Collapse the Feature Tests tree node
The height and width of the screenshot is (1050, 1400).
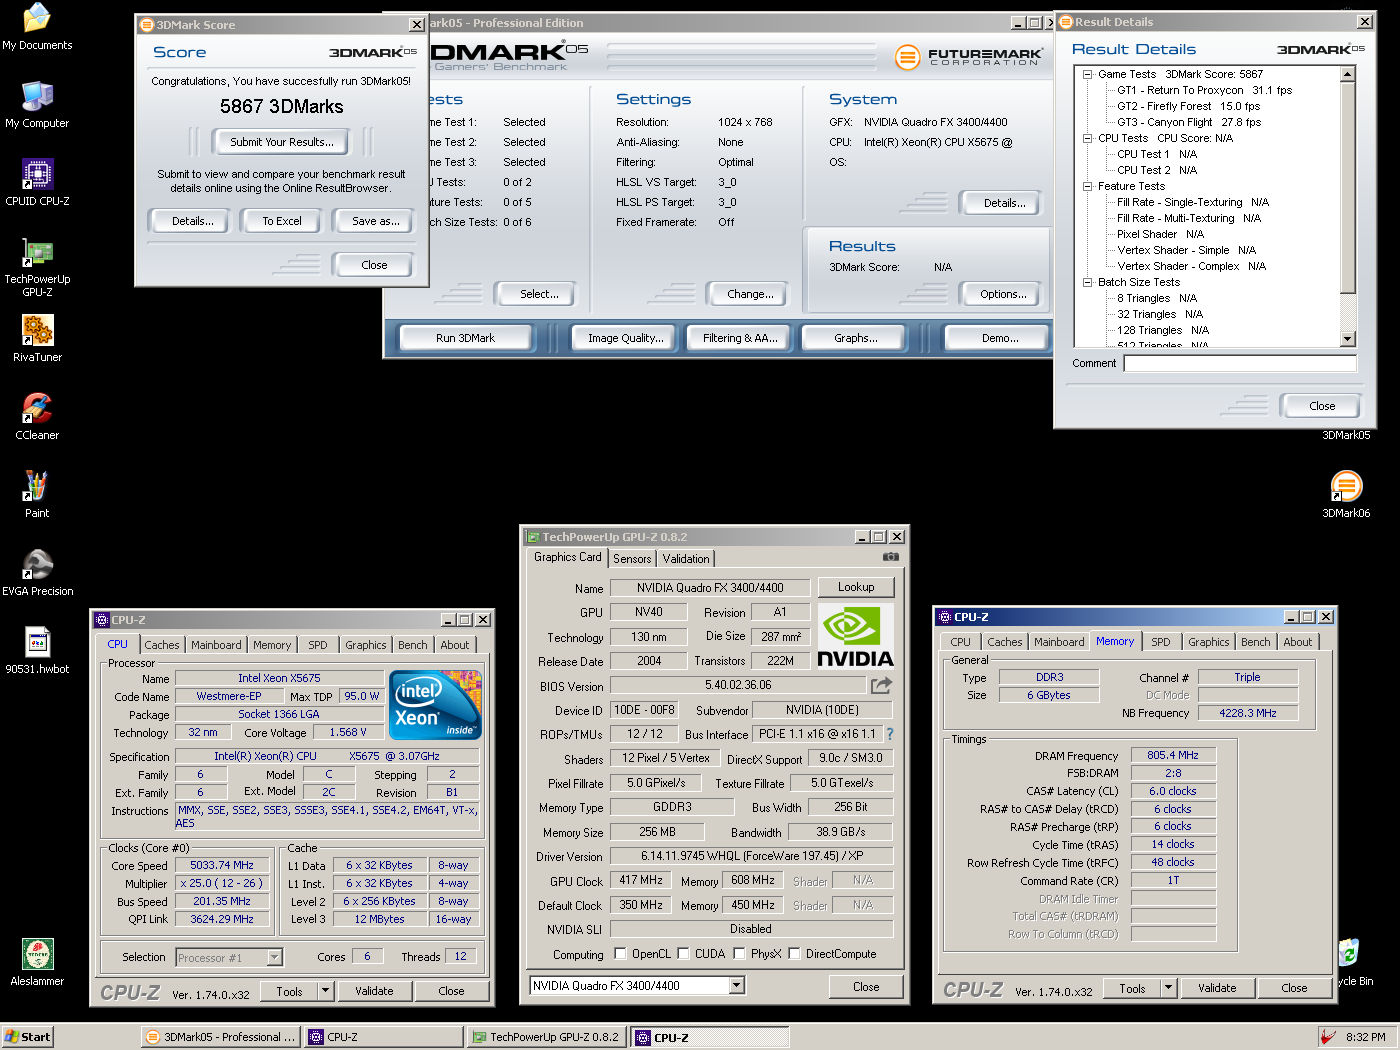(1087, 186)
